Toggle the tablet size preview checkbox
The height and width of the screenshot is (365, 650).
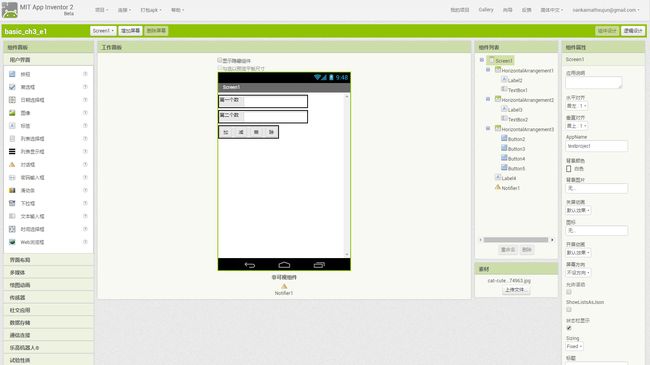(220, 68)
